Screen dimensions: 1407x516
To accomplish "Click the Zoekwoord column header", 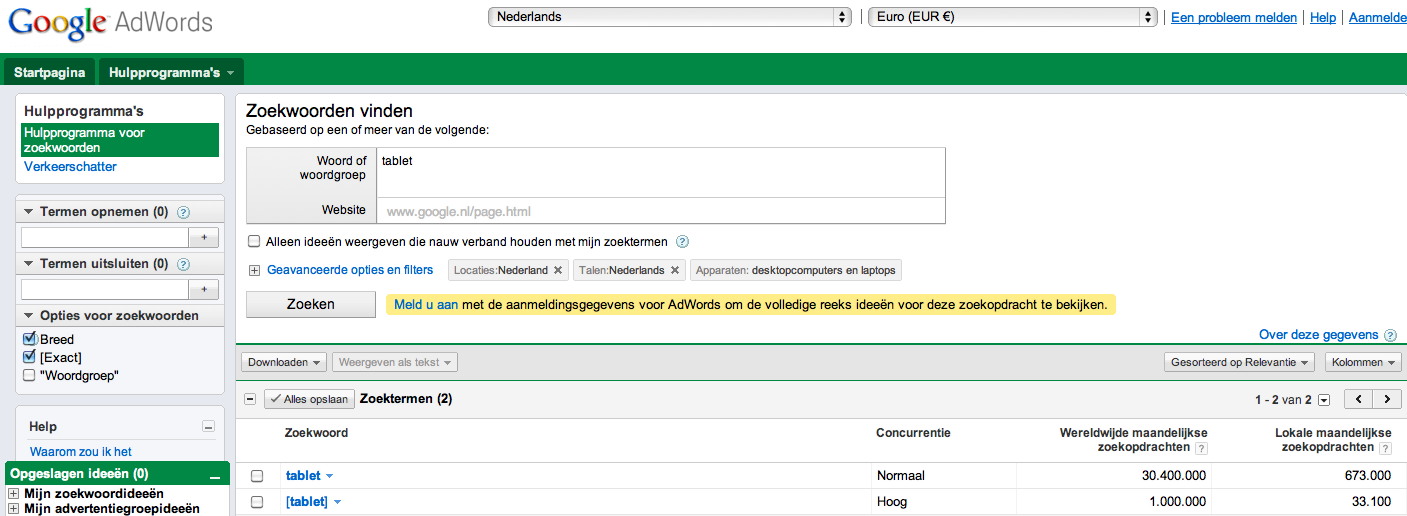I will click(316, 433).
